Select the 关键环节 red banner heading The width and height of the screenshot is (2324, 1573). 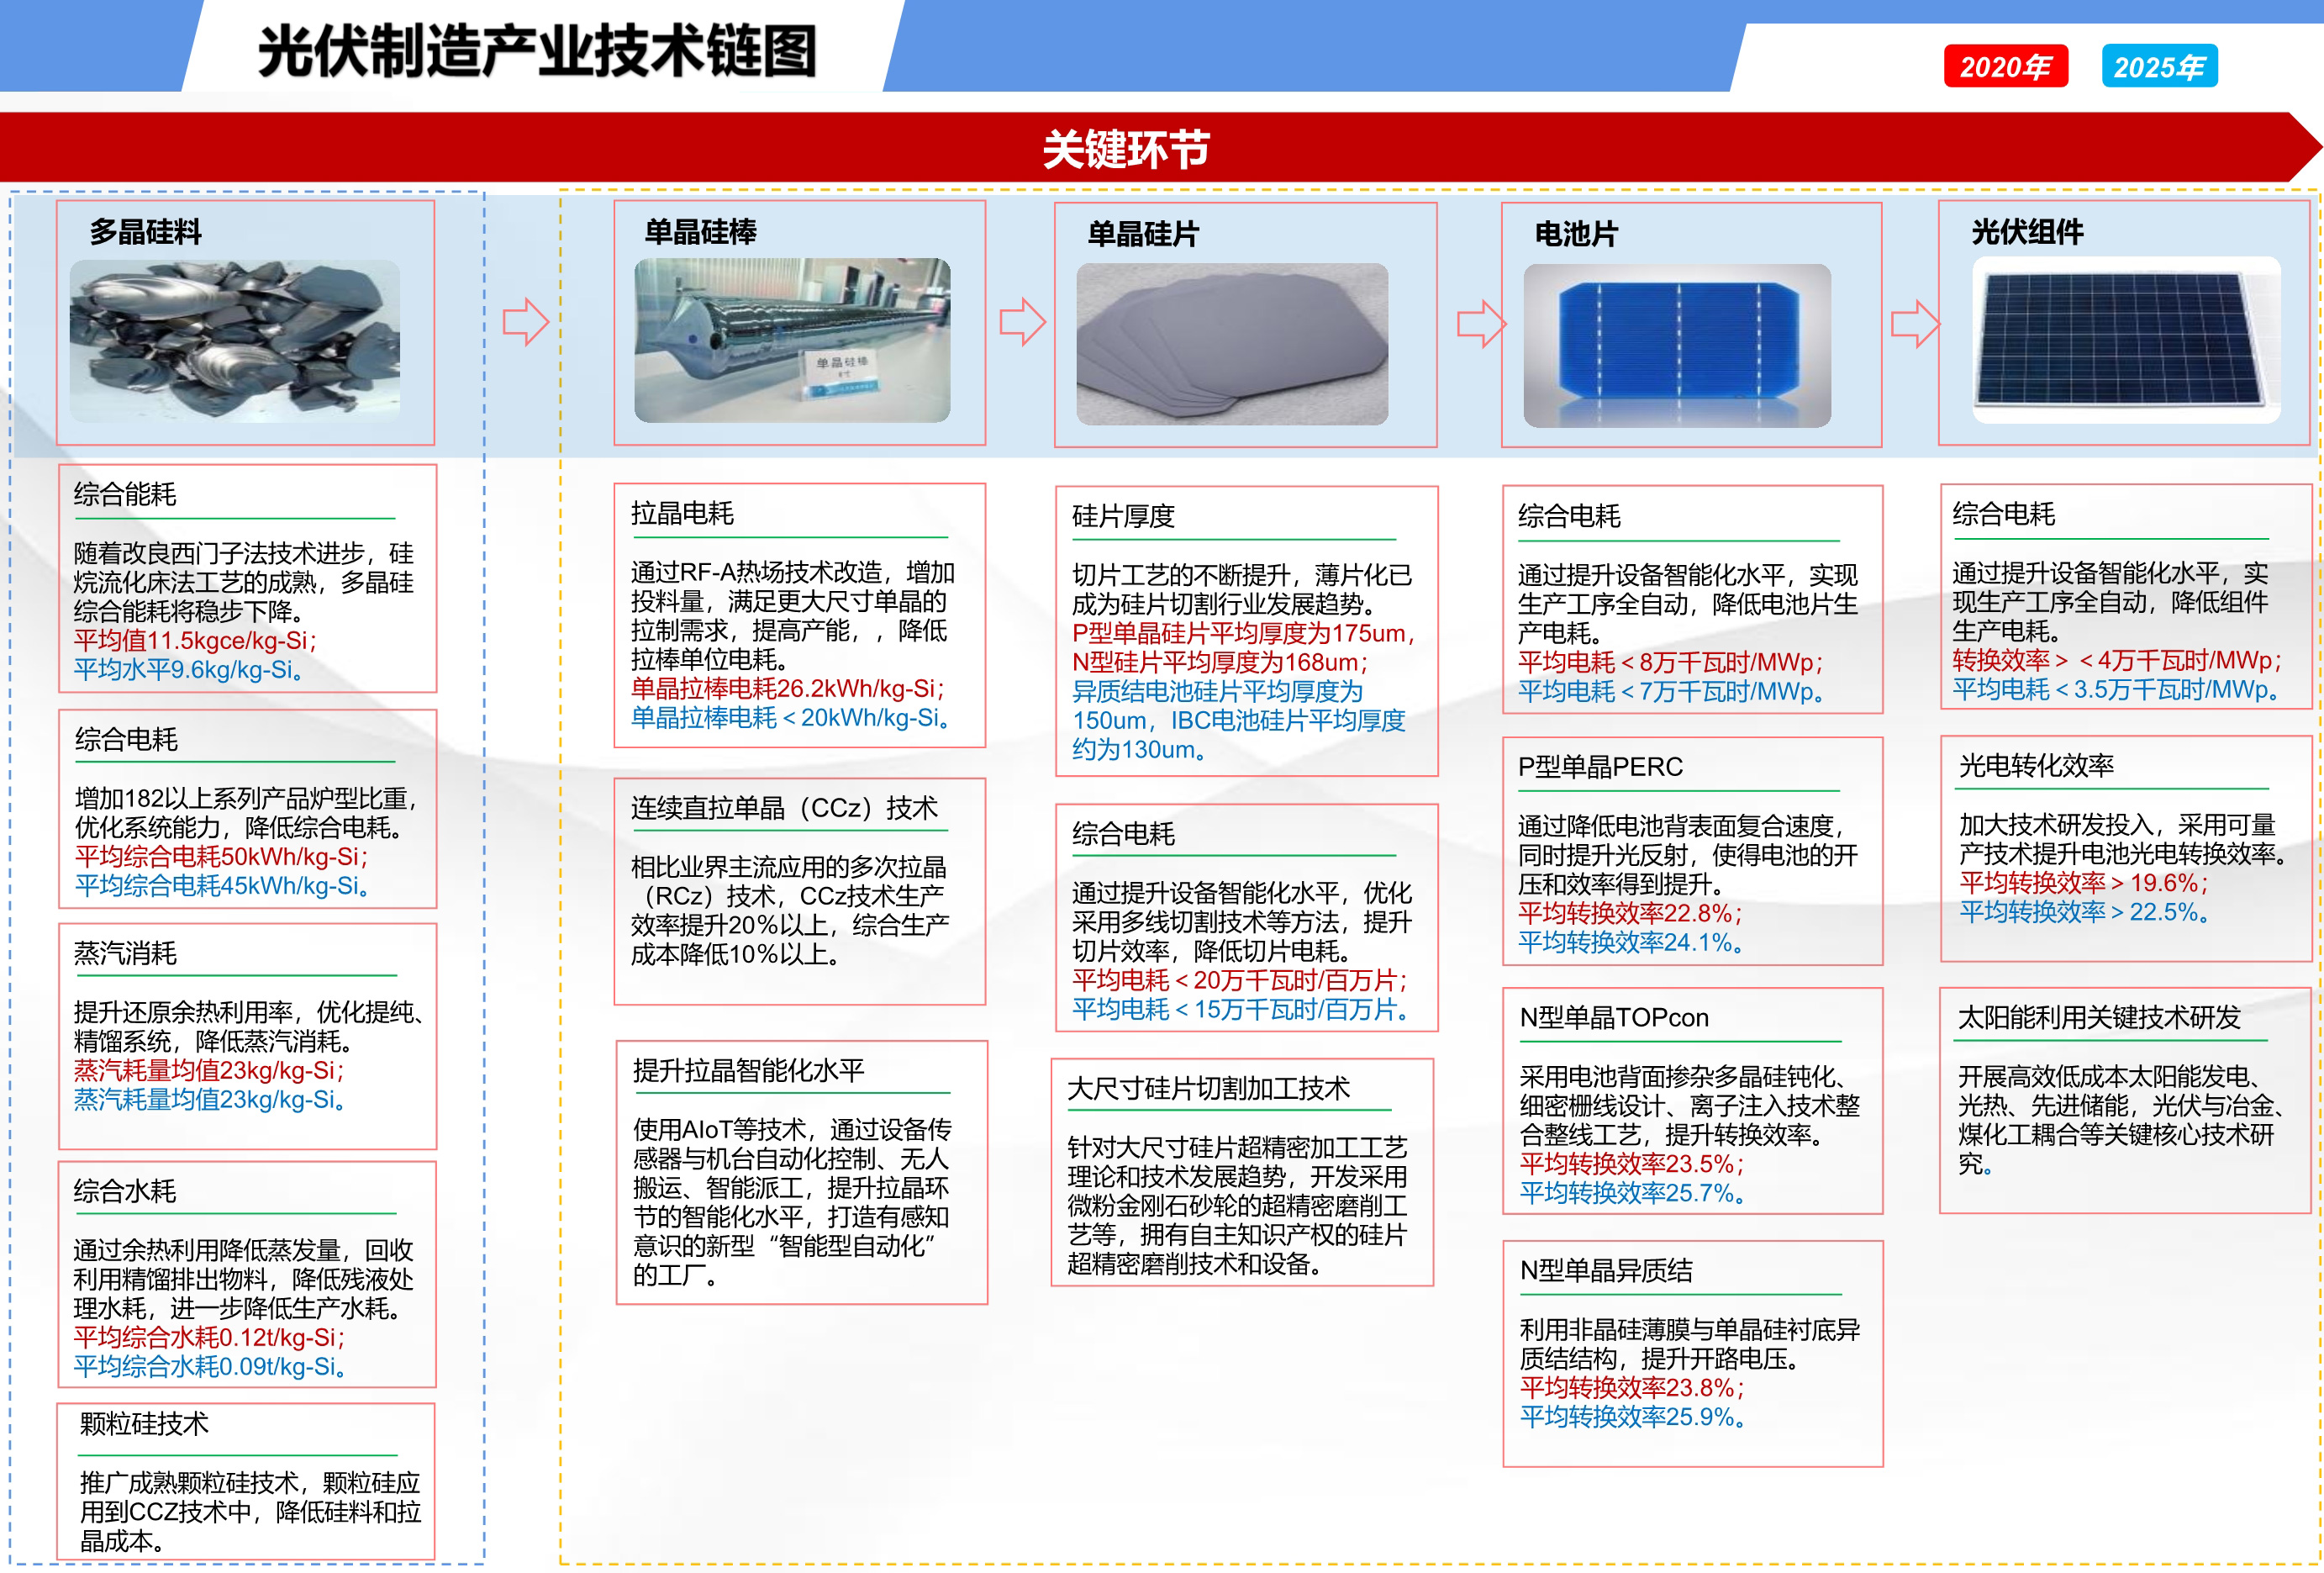[1126, 149]
